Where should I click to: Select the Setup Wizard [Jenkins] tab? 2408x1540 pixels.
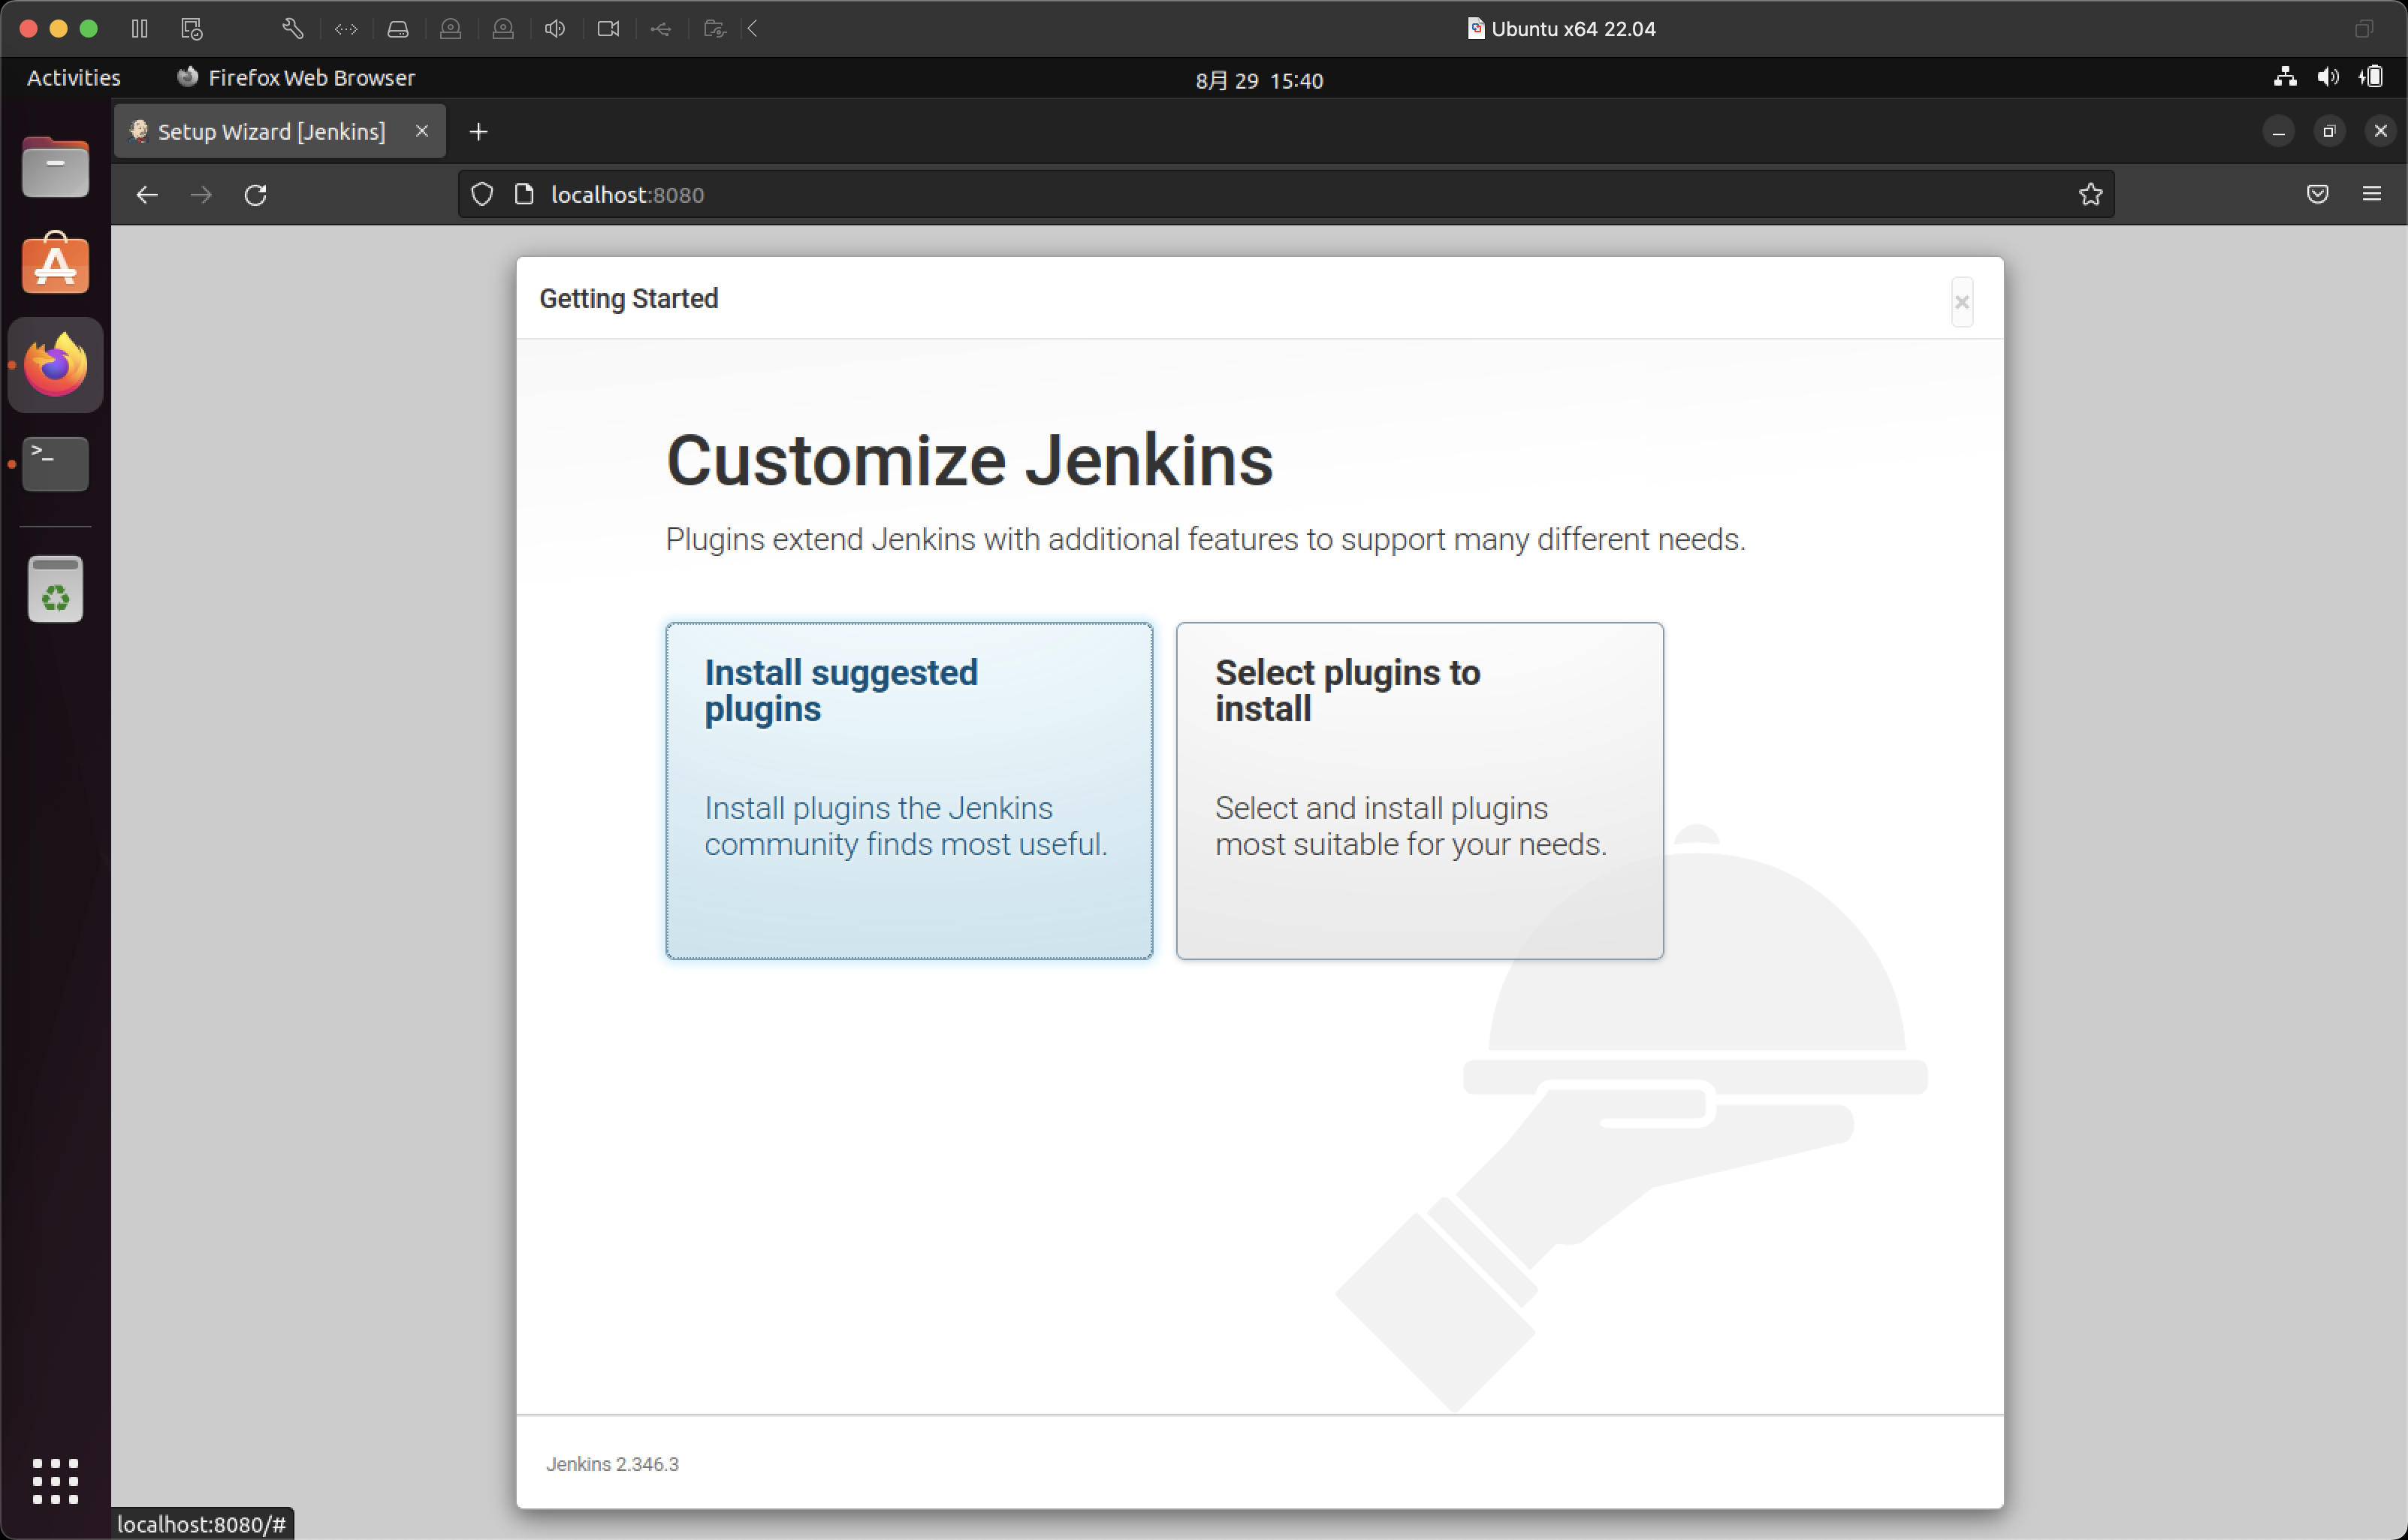pos(280,131)
